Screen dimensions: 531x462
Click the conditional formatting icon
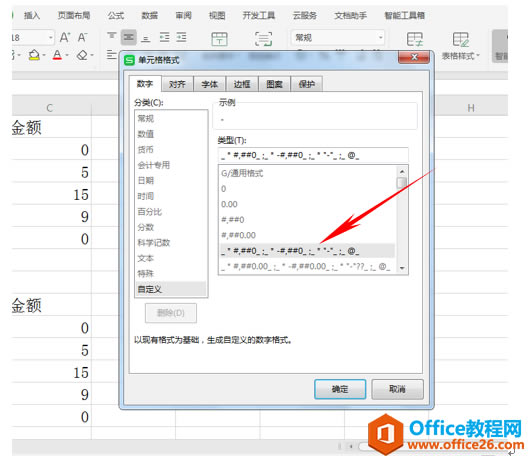(x=415, y=39)
